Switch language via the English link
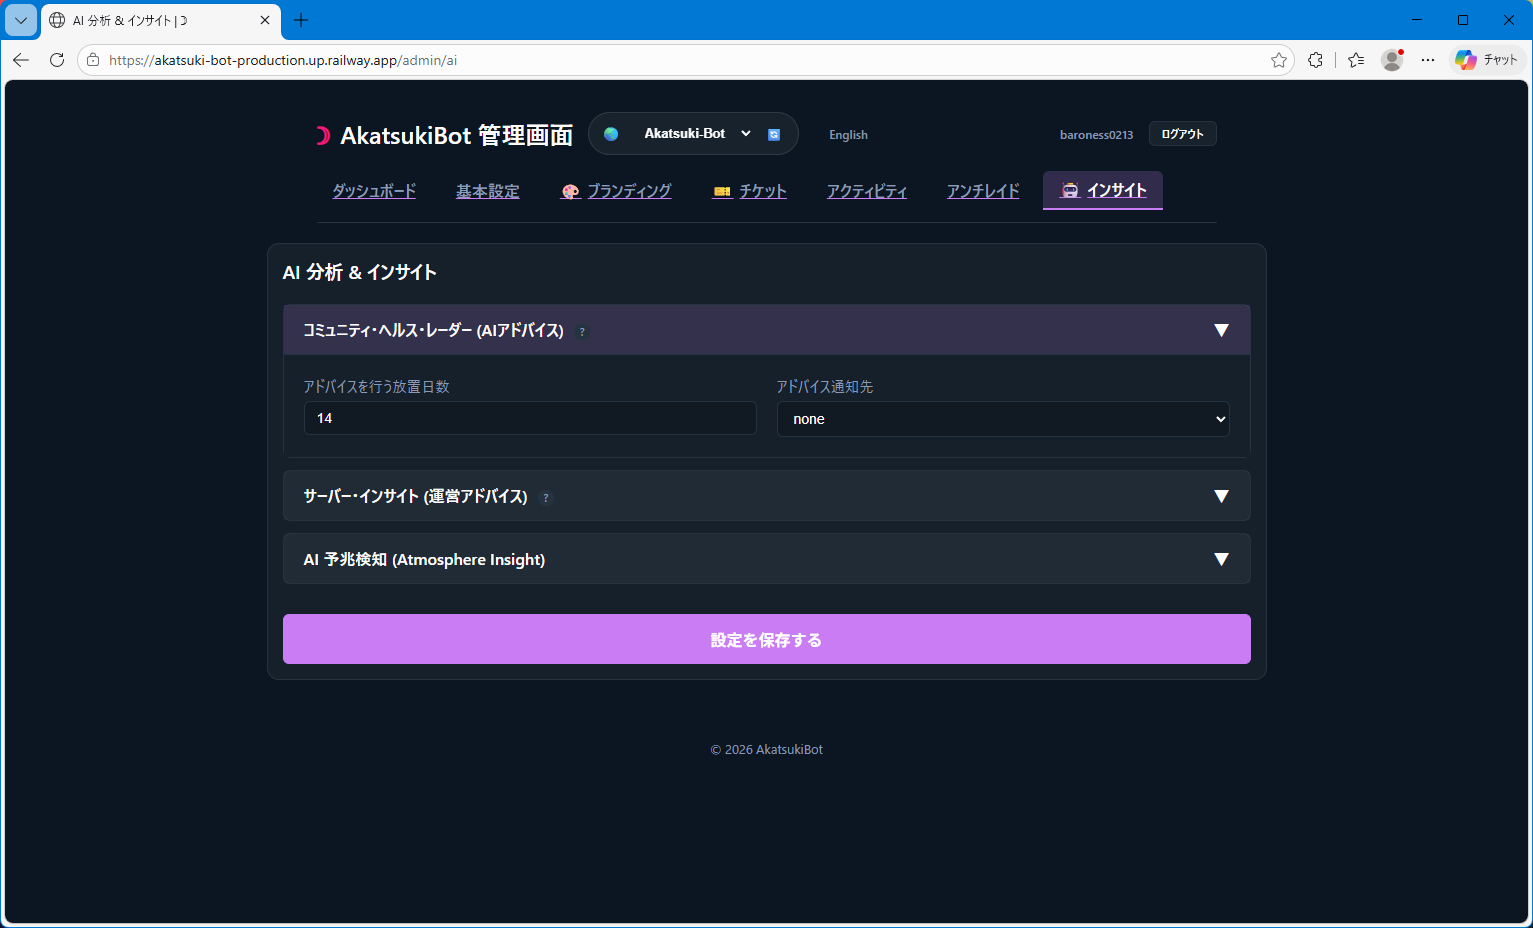1533x928 pixels. pos(848,135)
